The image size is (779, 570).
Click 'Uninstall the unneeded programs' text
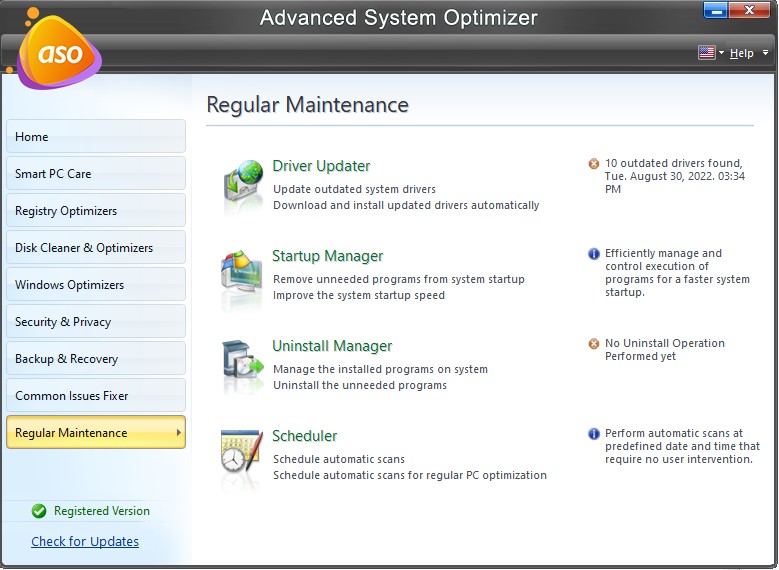coord(360,385)
